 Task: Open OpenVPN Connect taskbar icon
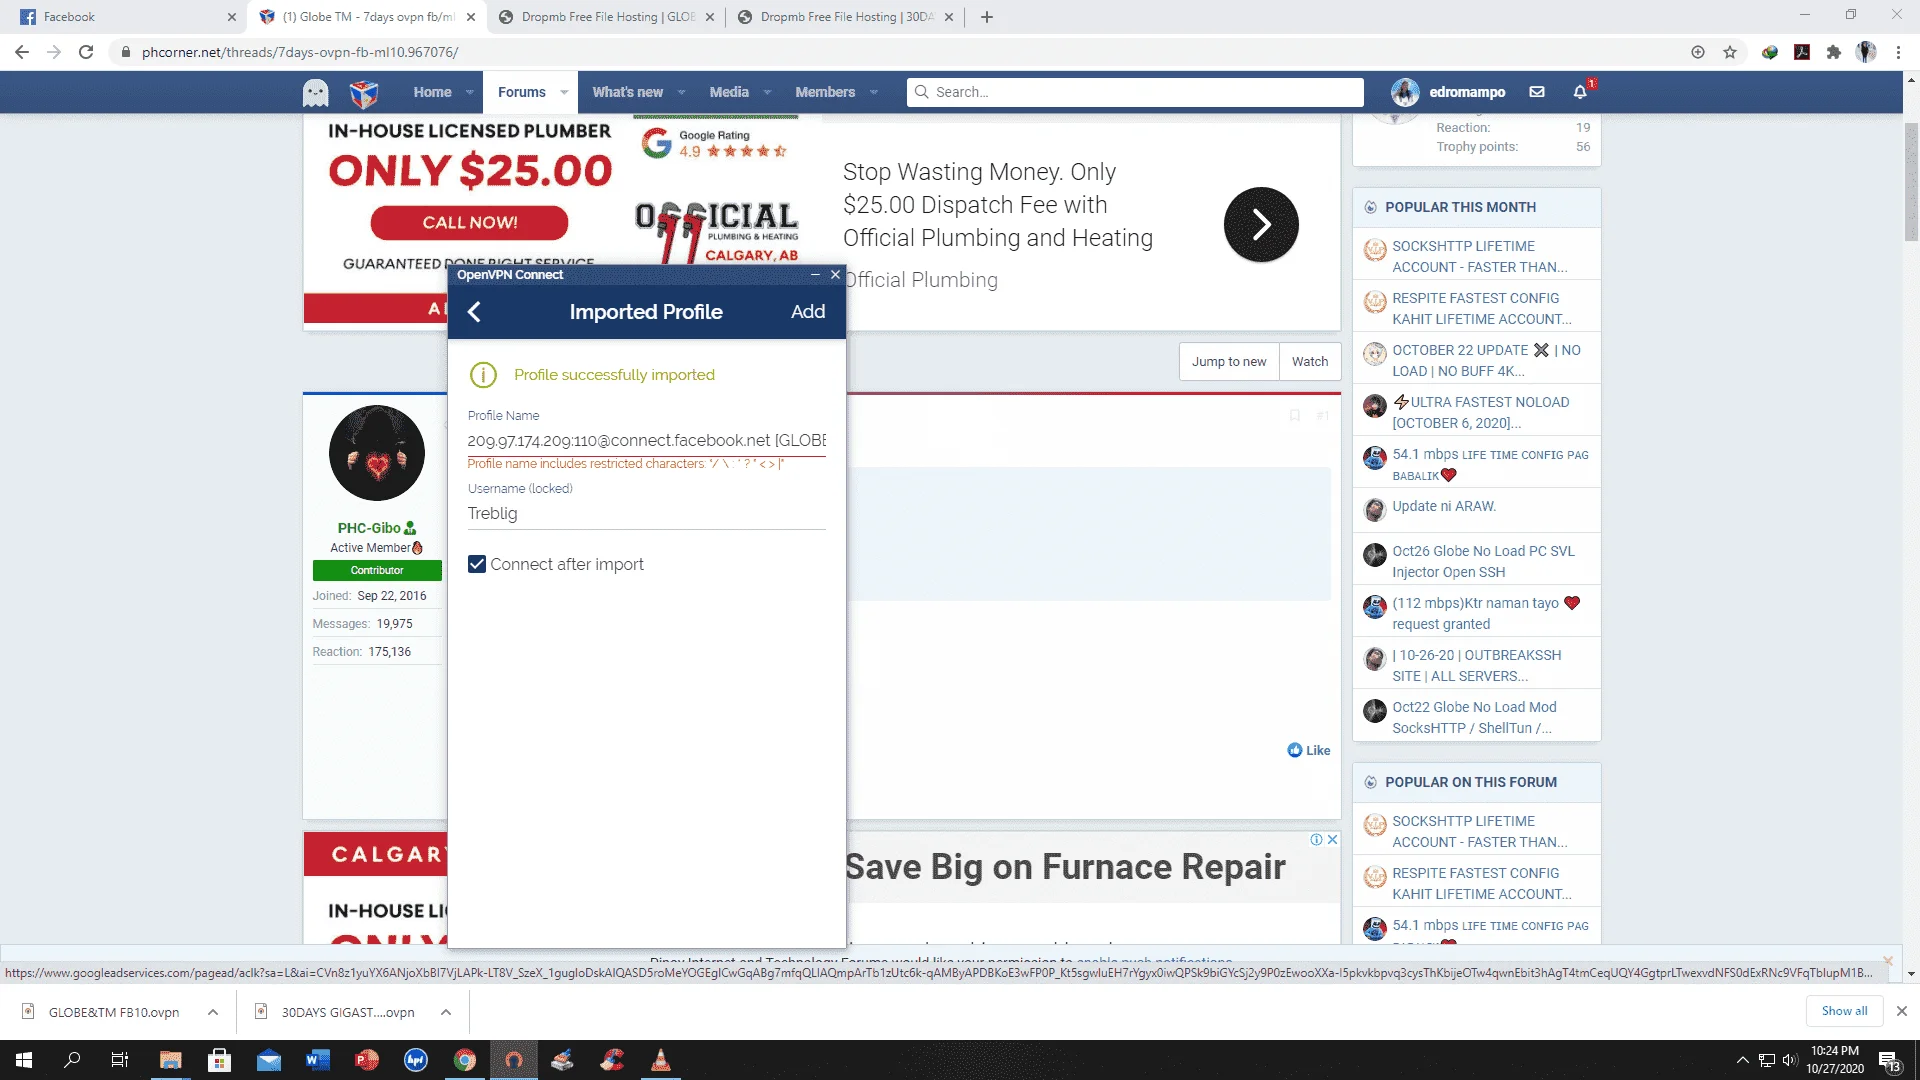pos(514,1060)
